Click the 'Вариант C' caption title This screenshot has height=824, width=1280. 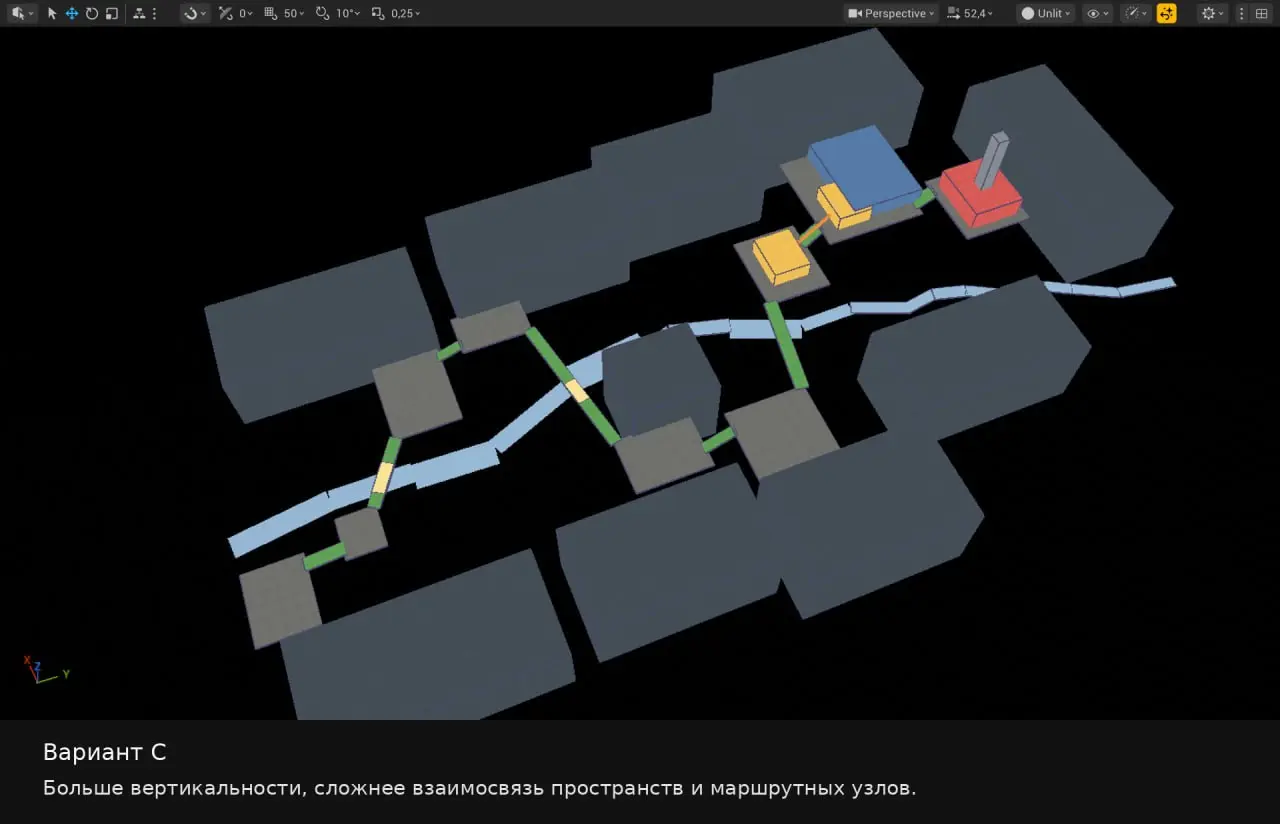[x=105, y=753]
